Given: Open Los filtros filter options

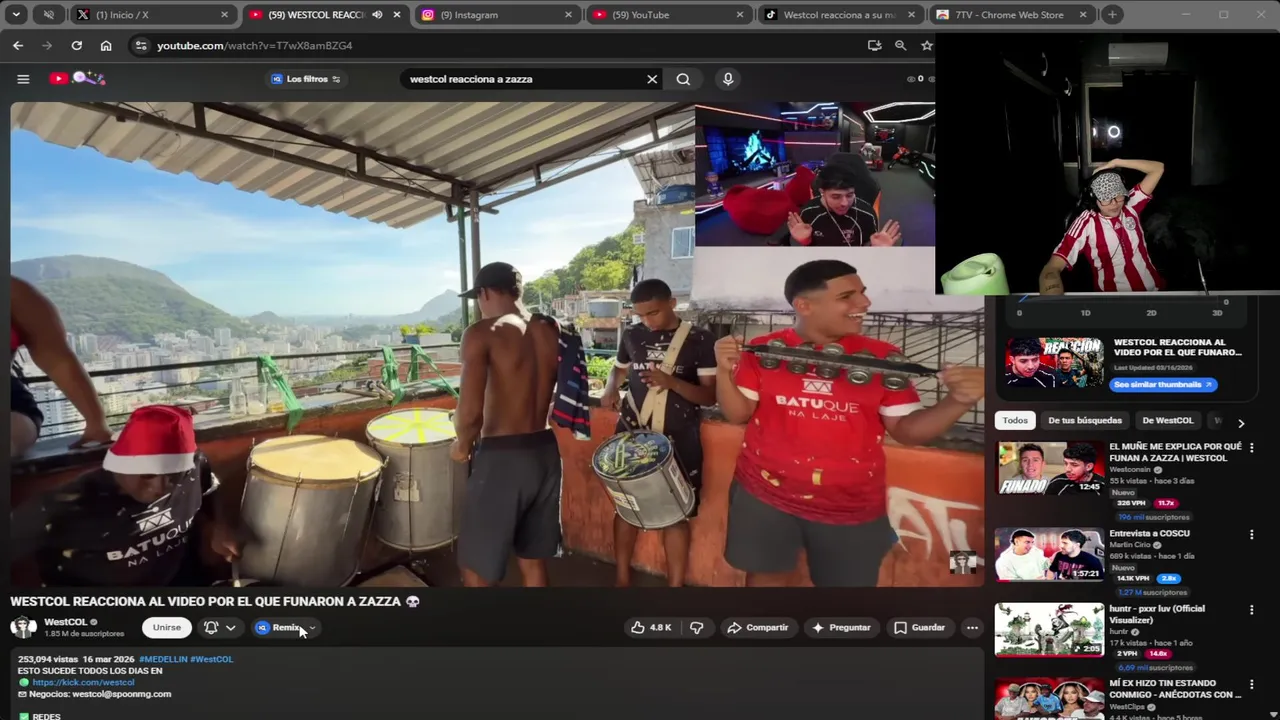Looking at the screenshot, I should tap(305, 79).
